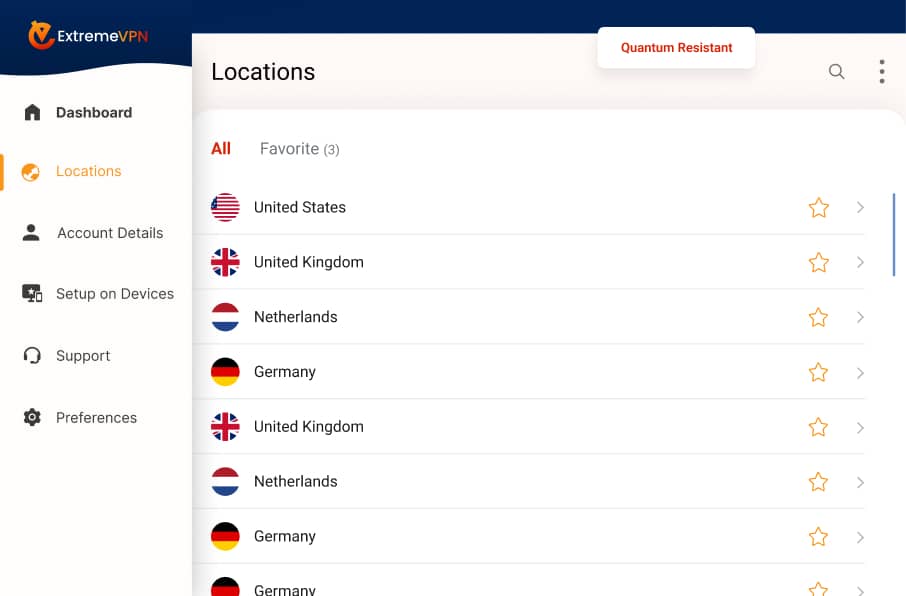Viewport: 906px width, 596px height.
Task: Go to Locations in the sidebar
Action: coord(88,171)
